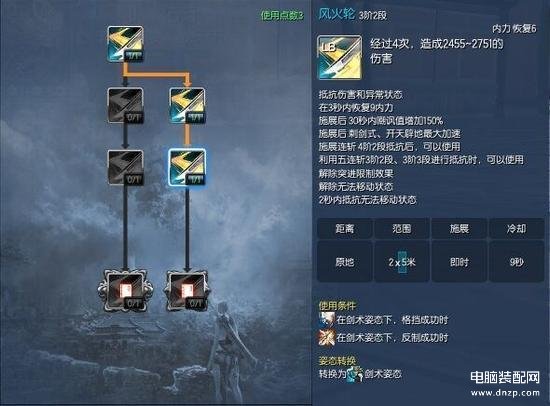Click the greyed-out left second-tier skill node
The height and width of the screenshot is (406, 550).
pos(126,106)
